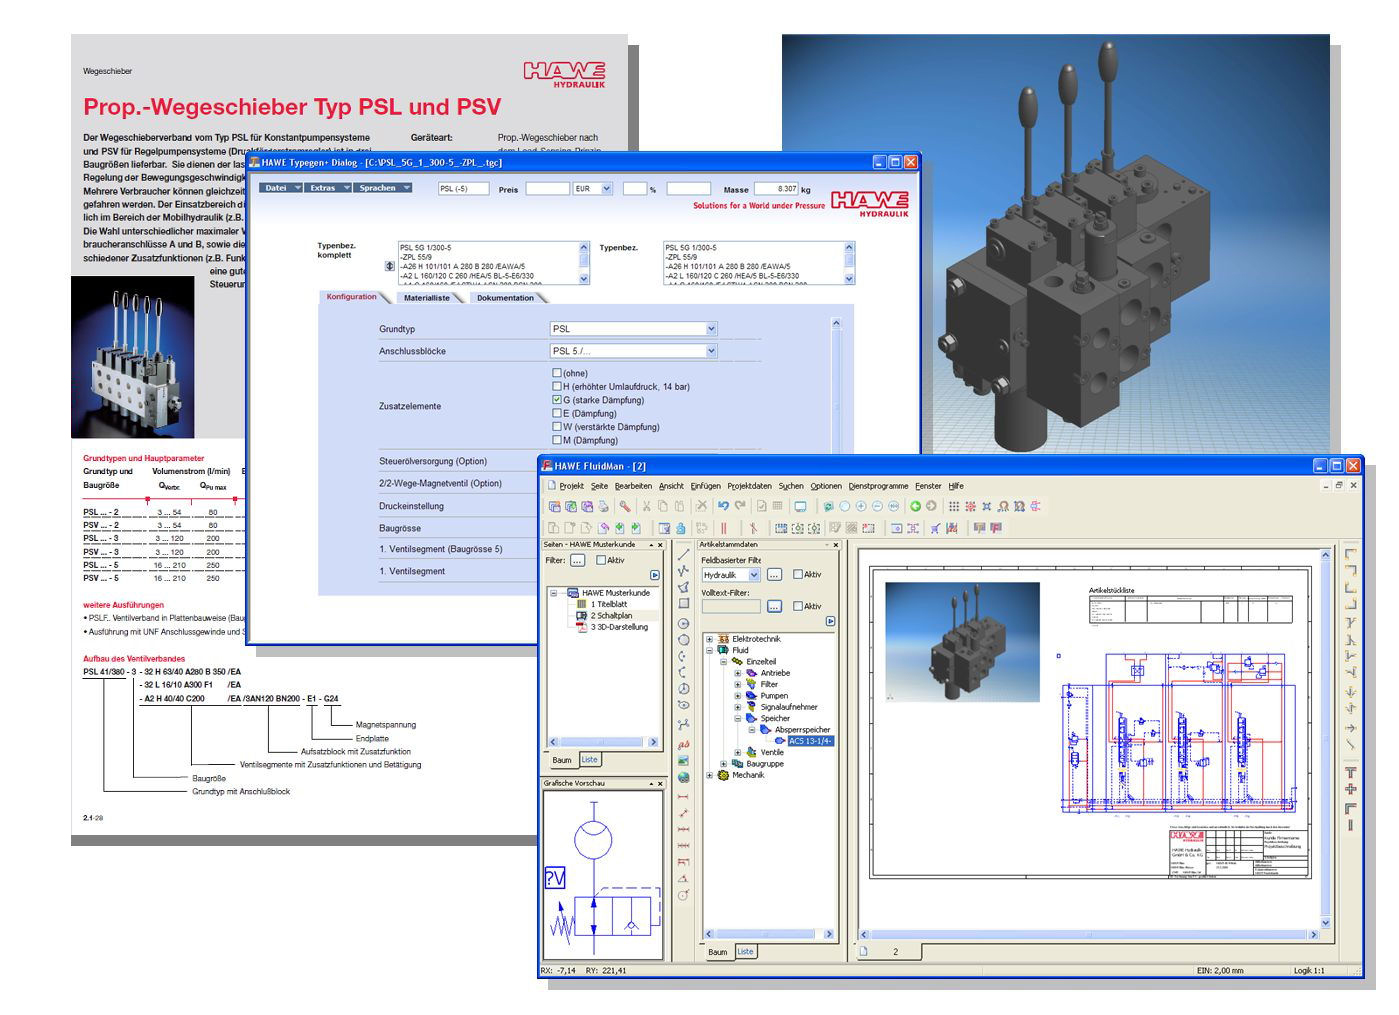1399x1015 pixels.
Task: Click the redo arrow in FluidMan toolbar
Action: click(x=740, y=506)
